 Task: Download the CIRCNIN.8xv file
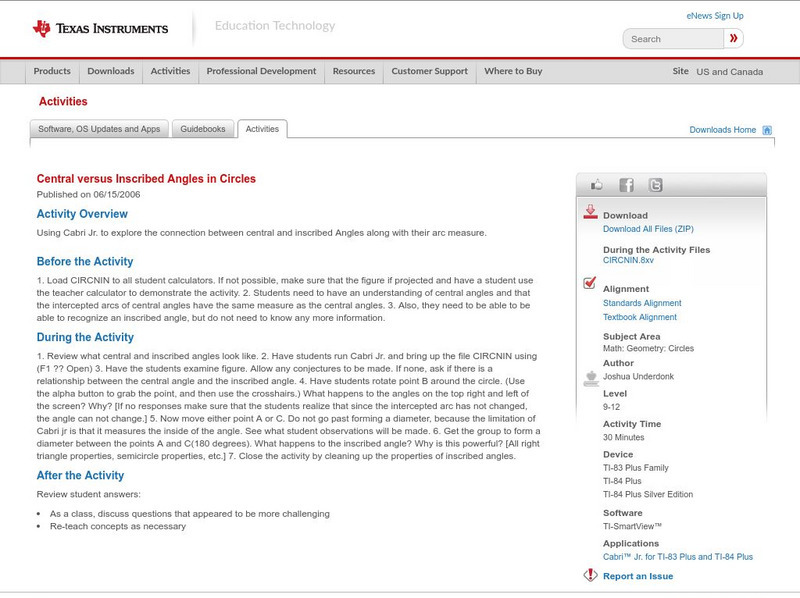click(x=628, y=260)
